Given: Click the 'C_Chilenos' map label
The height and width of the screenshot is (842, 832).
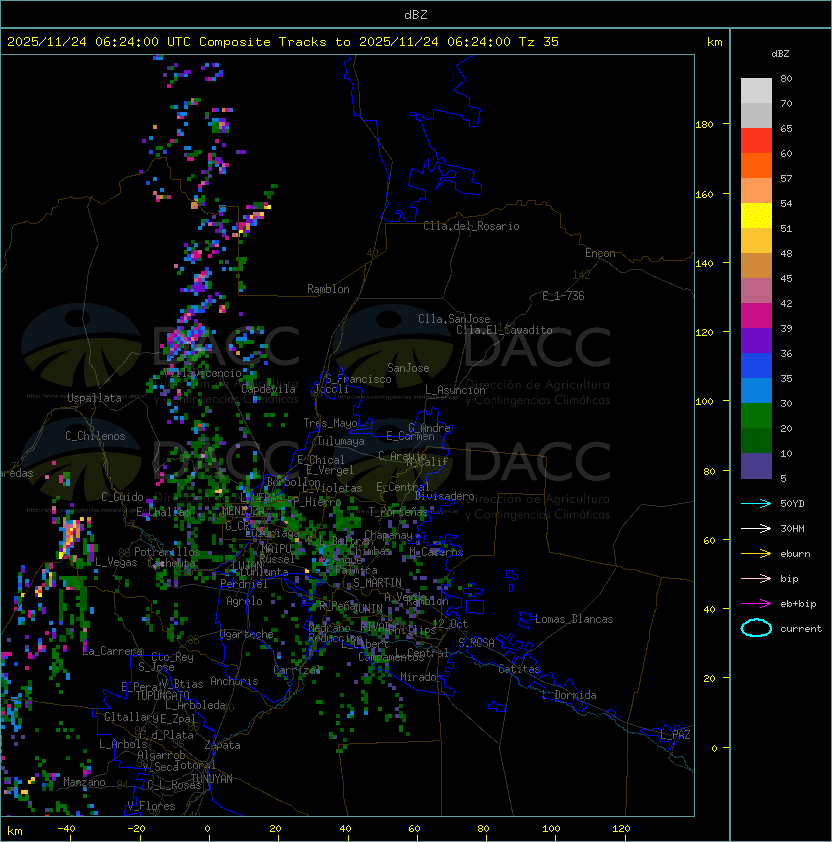Looking at the screenshot, I should click(x=95, y=436).
